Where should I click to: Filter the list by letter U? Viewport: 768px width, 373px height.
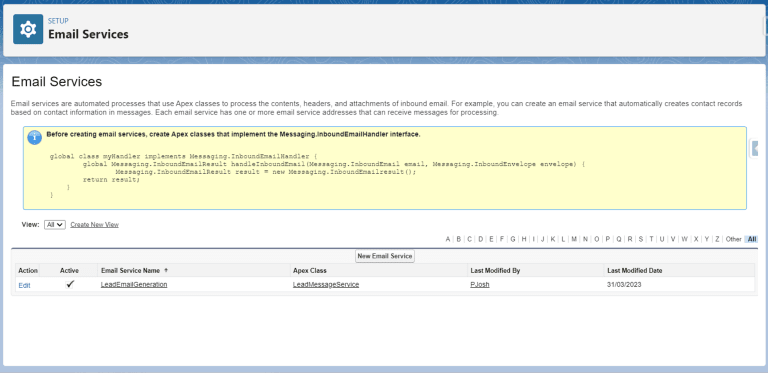tap(662, 239)
